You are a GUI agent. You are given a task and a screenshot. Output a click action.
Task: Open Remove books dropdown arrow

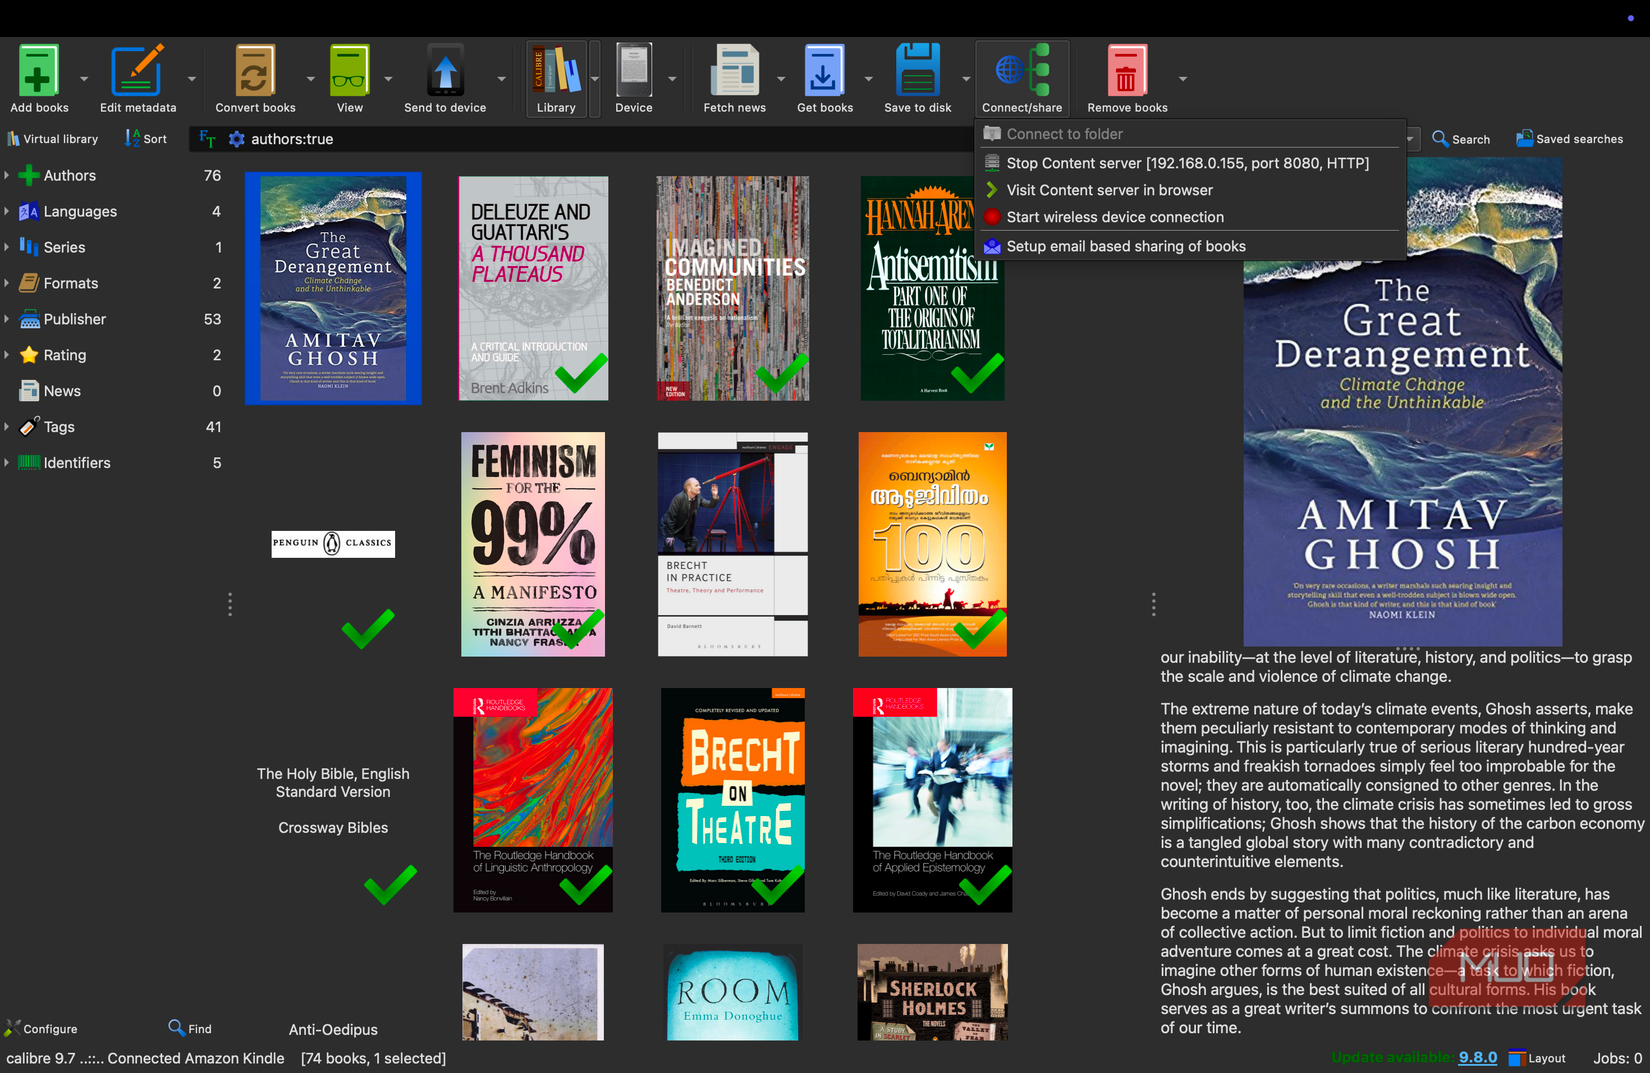coord(1183,79)
